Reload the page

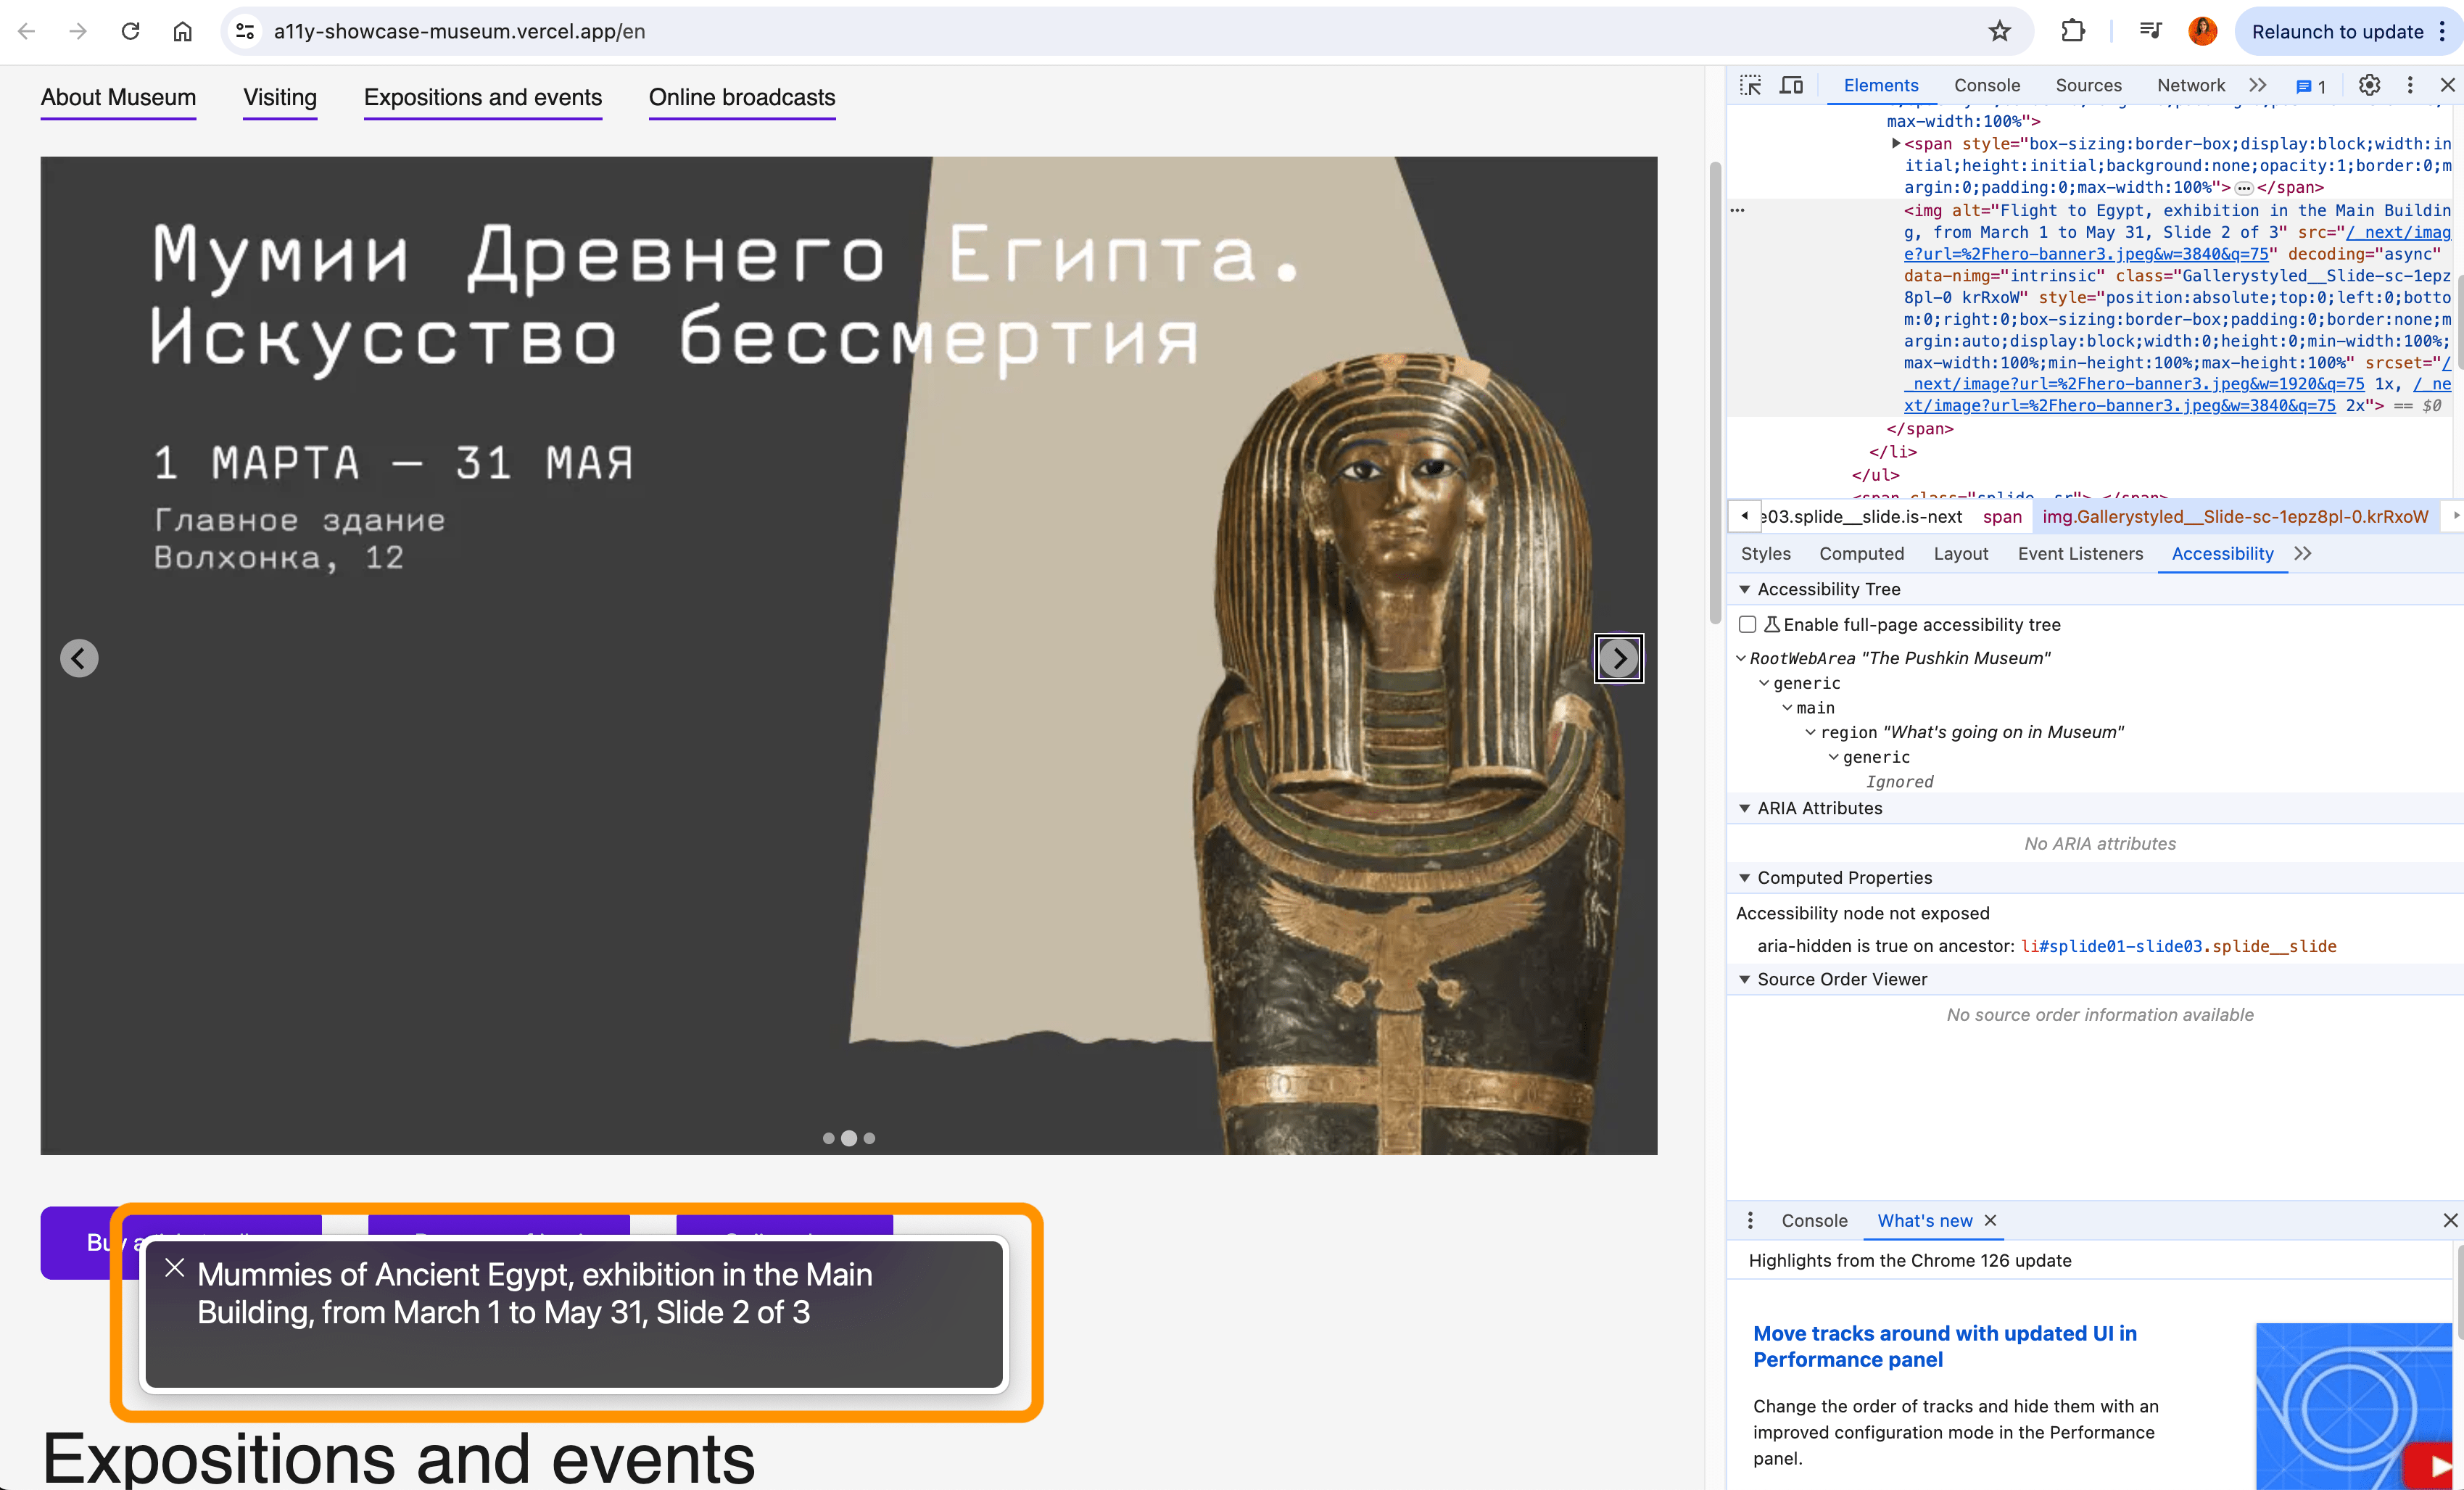130,31
